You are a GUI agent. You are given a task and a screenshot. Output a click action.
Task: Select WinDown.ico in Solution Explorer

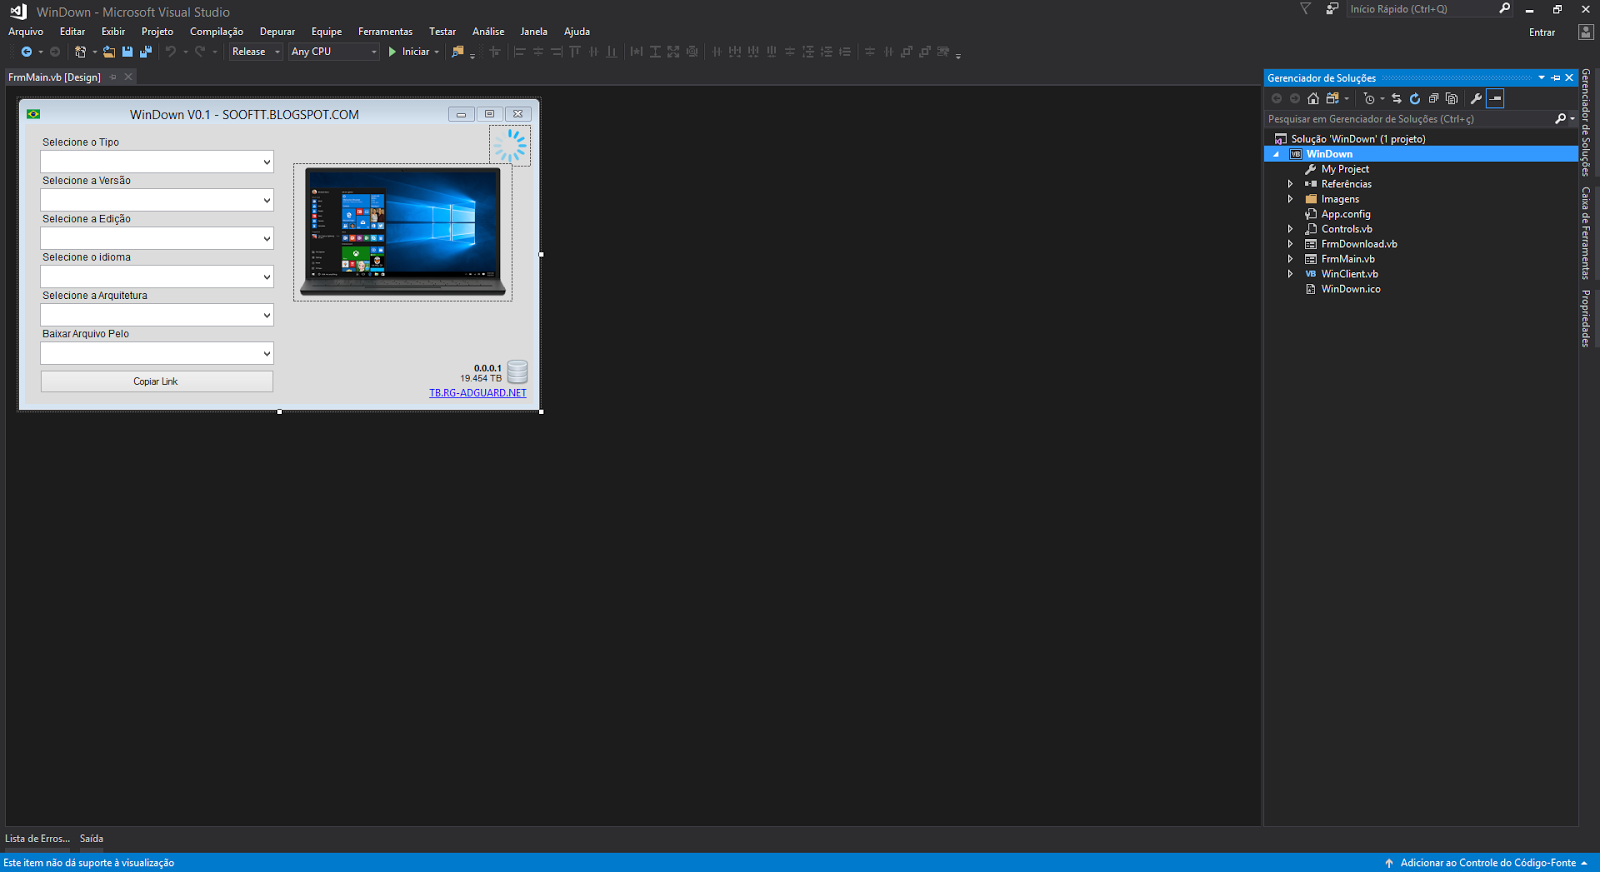point(1350,289)
